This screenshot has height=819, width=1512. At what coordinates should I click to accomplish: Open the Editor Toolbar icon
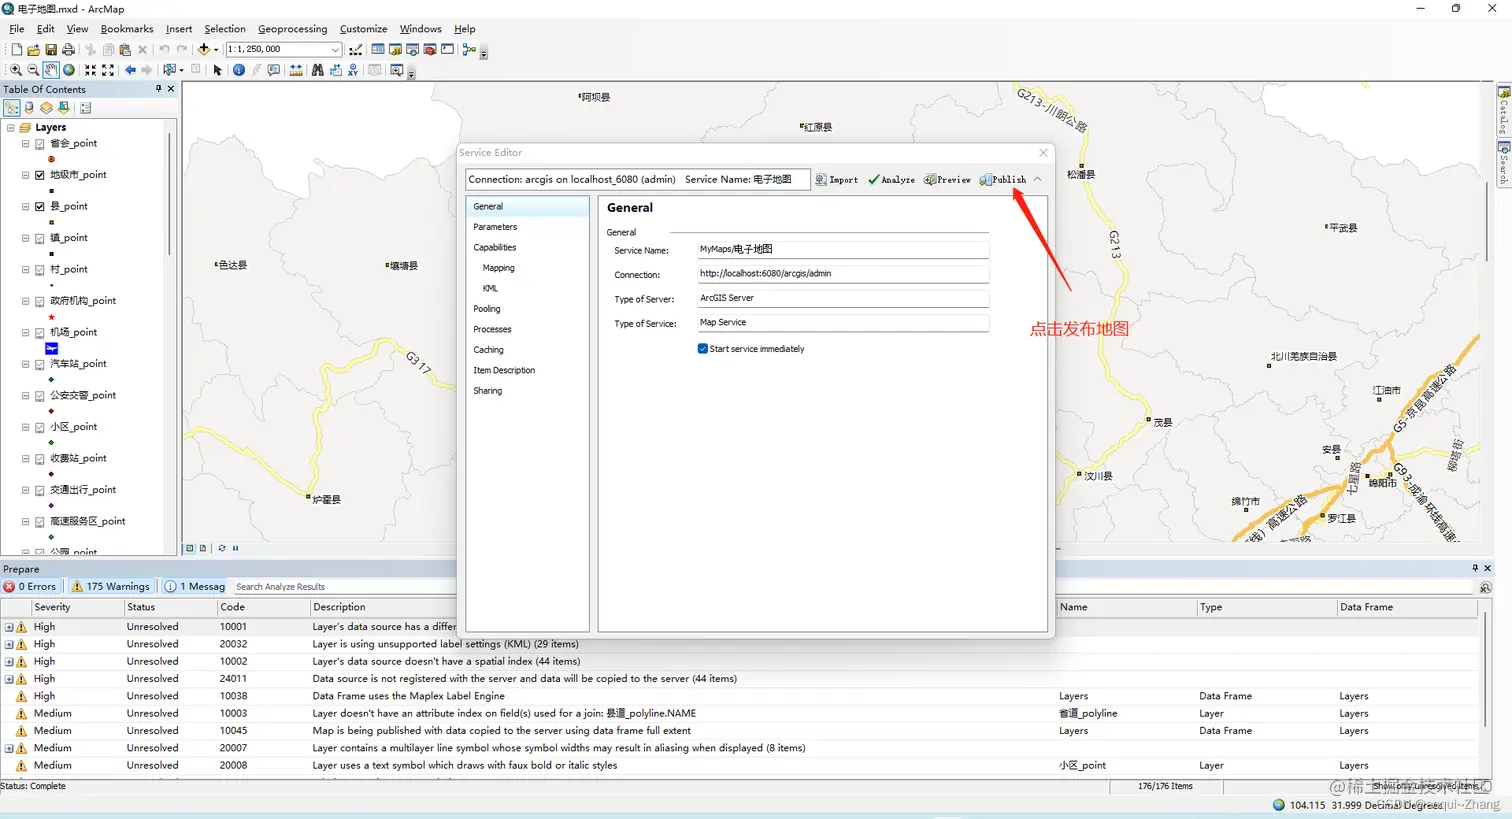pyautogui.click(x=356, y=49)
